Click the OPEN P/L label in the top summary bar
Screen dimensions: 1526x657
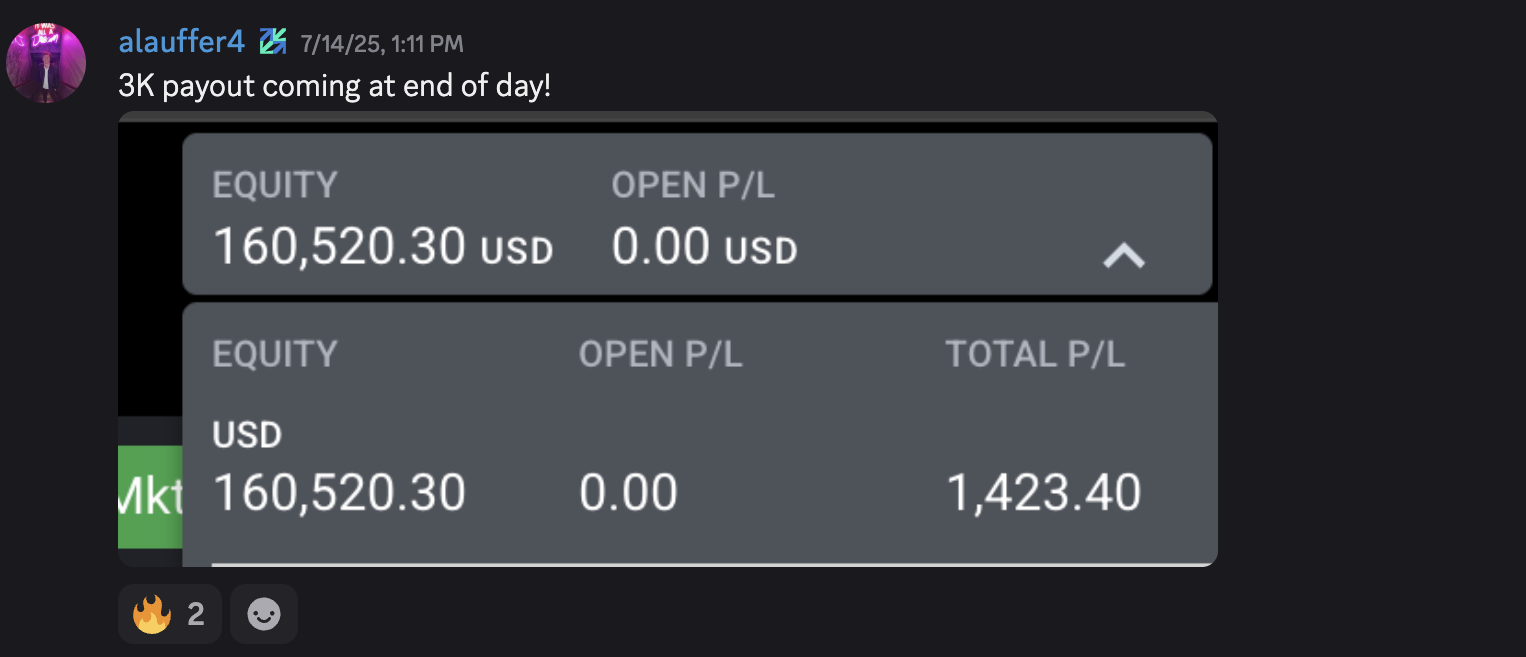pyautogui.click(x=693, y=185)
